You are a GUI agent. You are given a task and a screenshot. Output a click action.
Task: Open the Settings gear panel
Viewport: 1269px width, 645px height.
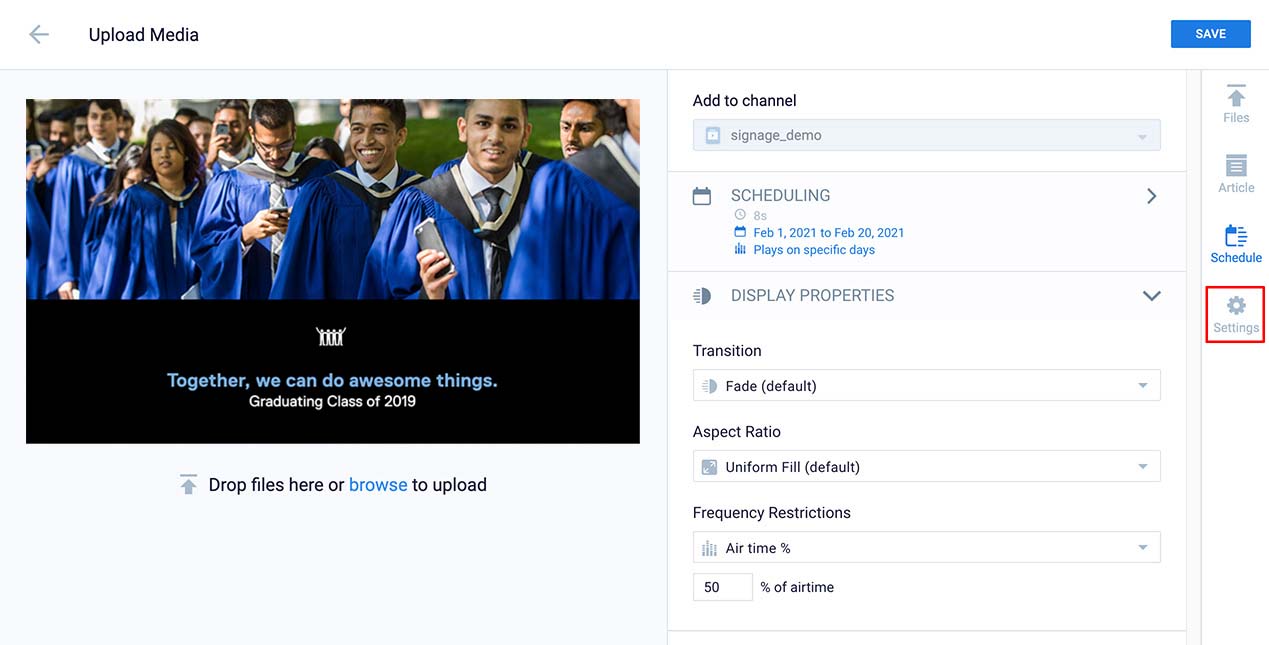pyautogui.click(x=1236, y=314)
